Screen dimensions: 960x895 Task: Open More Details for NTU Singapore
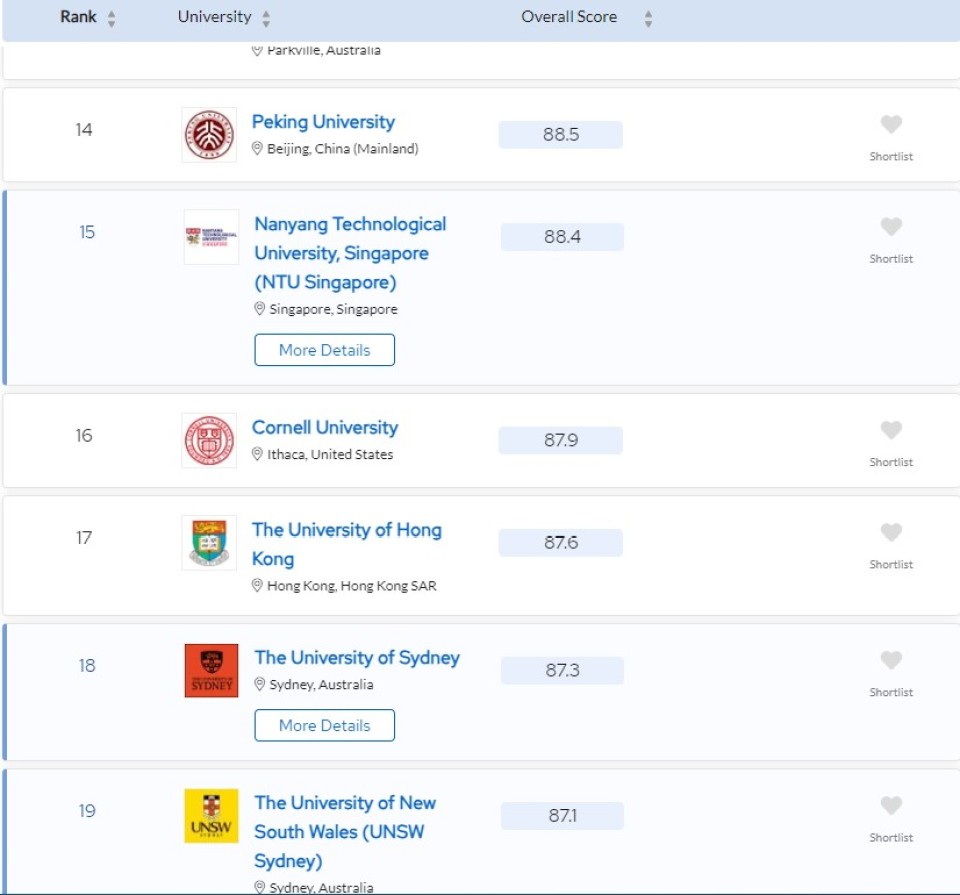point(325,350)
